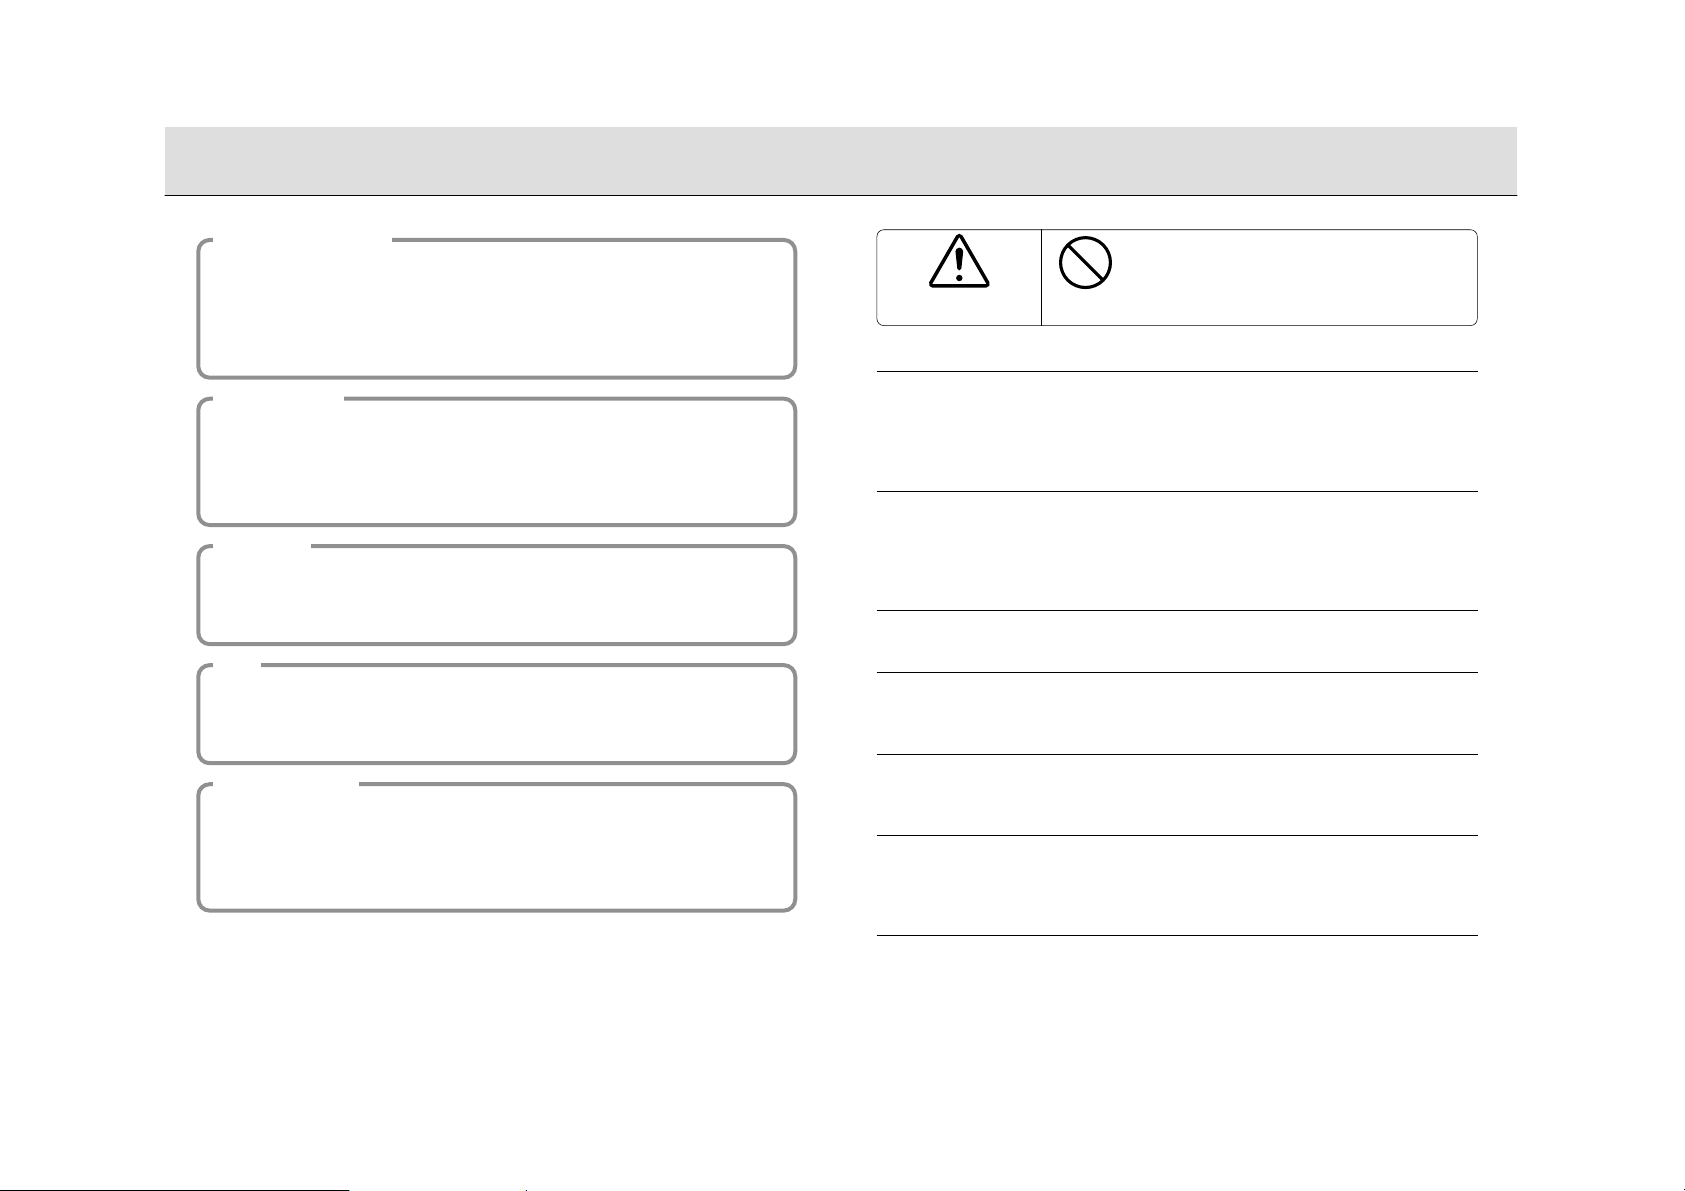The width and height of the screenshot is (1685, 1191).
Task: Click the fourth ruled table row
Action: (1177, 714)
